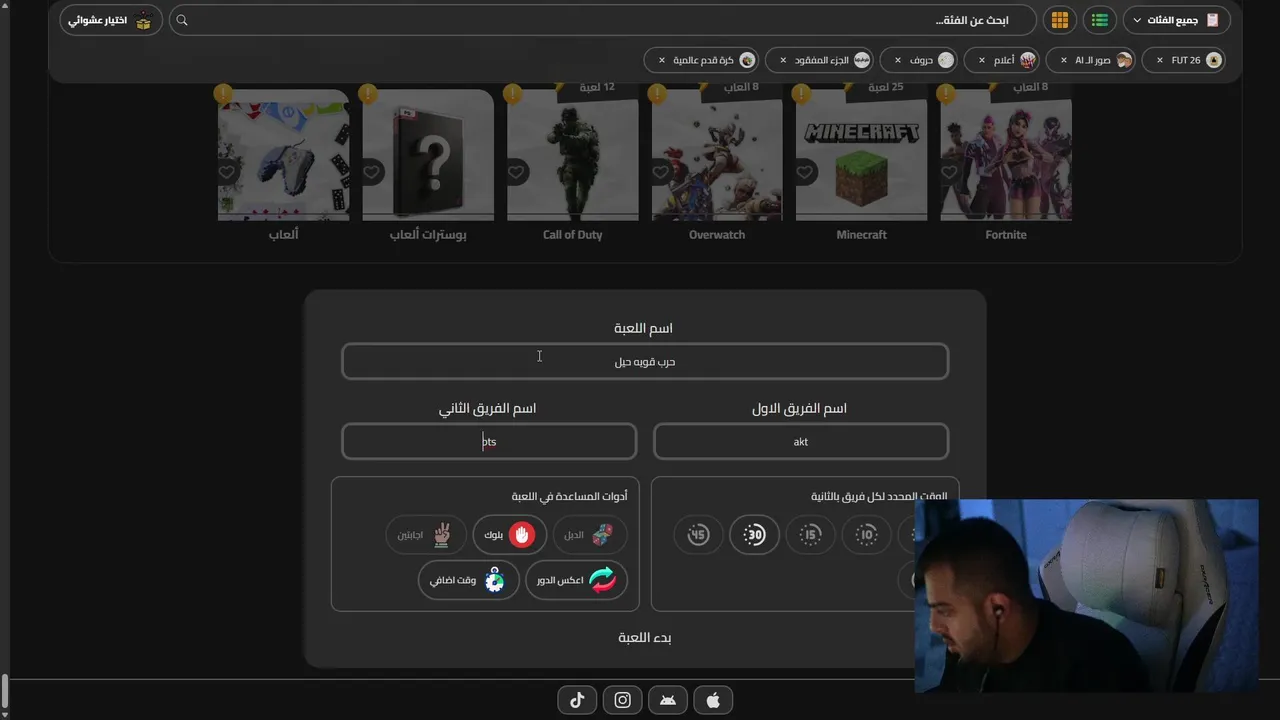The width and height of the screenshot is (1280, 720).
Task: Select the بوسترات ألعاب category card
Action: click(x=428, y=155)
